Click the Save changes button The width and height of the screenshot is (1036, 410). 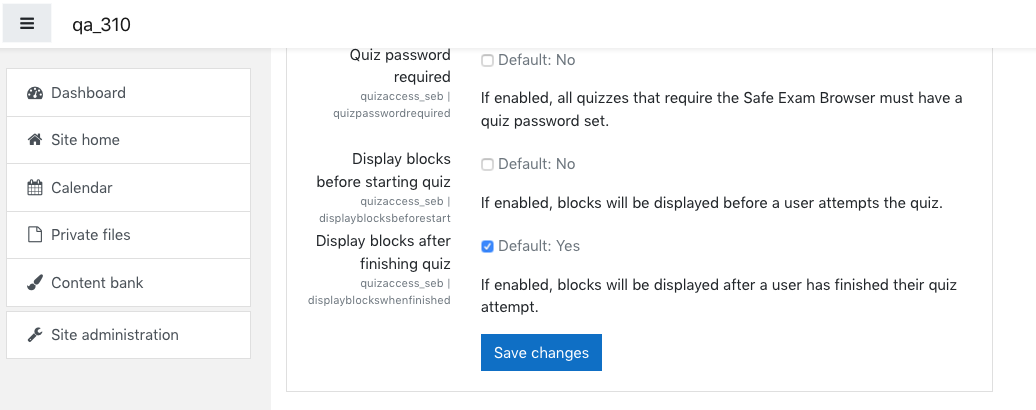tap(541, 353)
